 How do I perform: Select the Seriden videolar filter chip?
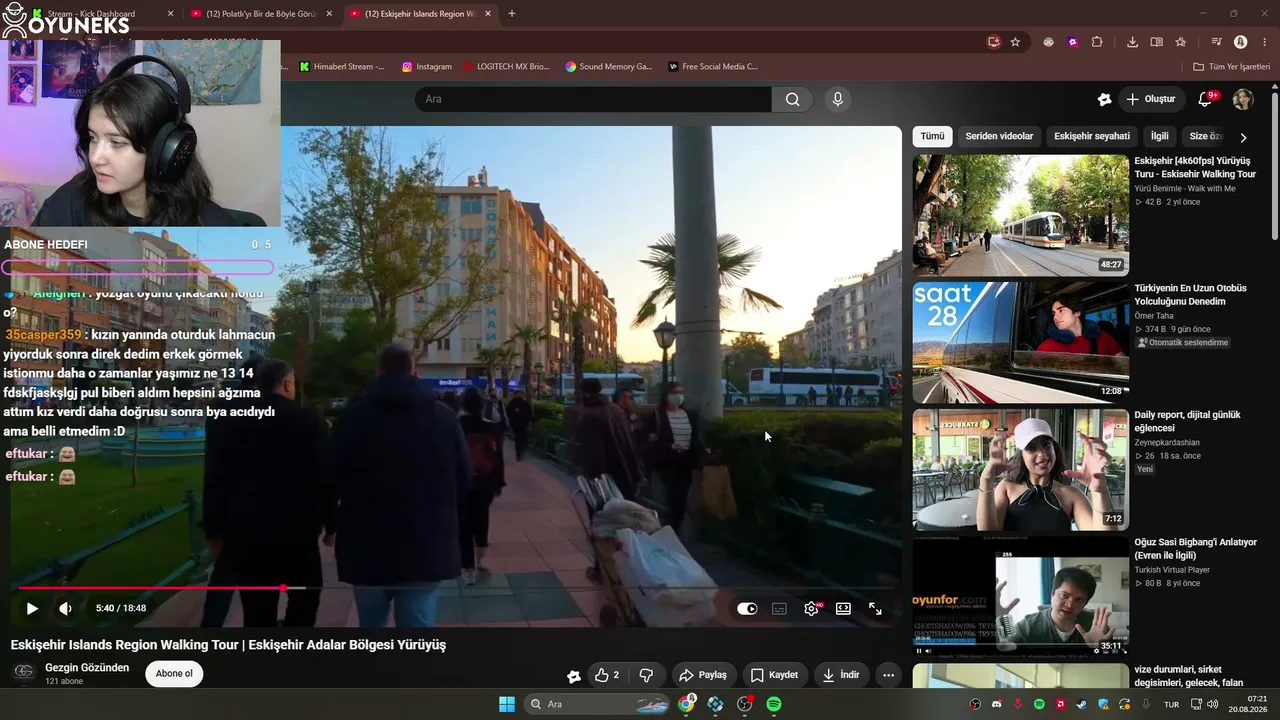point(999,136)
